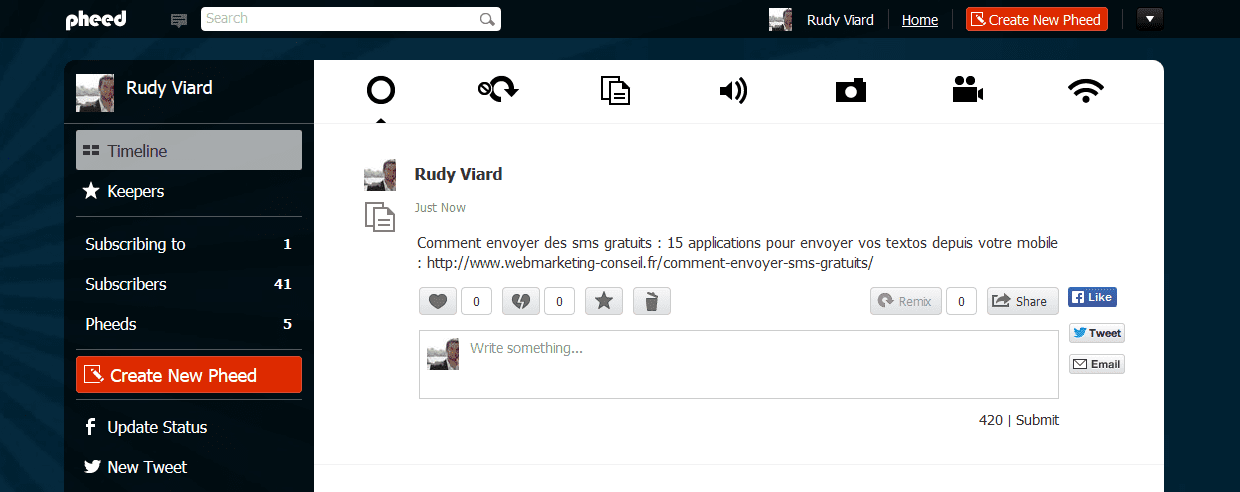Love the pheed with heart icon
Screen dimensions: 1240x492
point(437,301)
